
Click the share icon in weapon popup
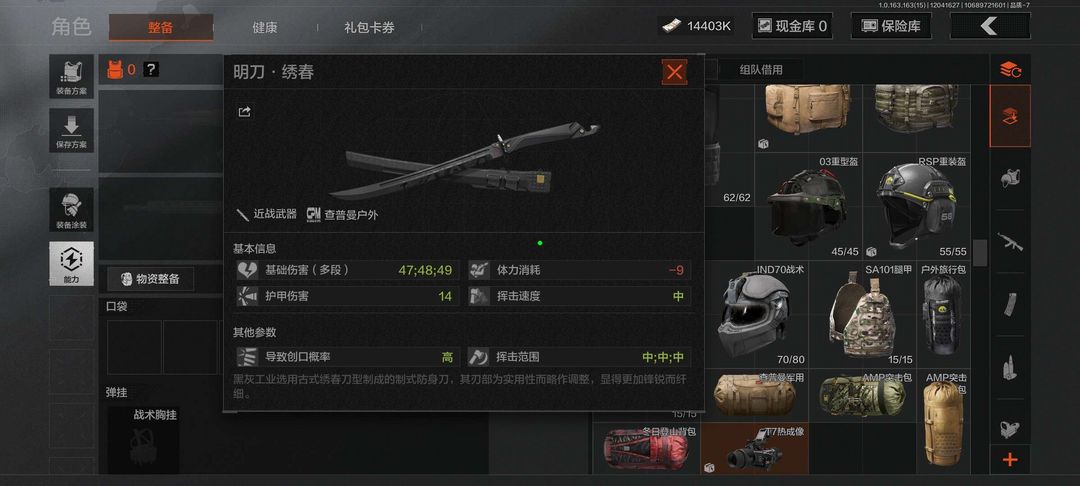[x=244, y=112]
